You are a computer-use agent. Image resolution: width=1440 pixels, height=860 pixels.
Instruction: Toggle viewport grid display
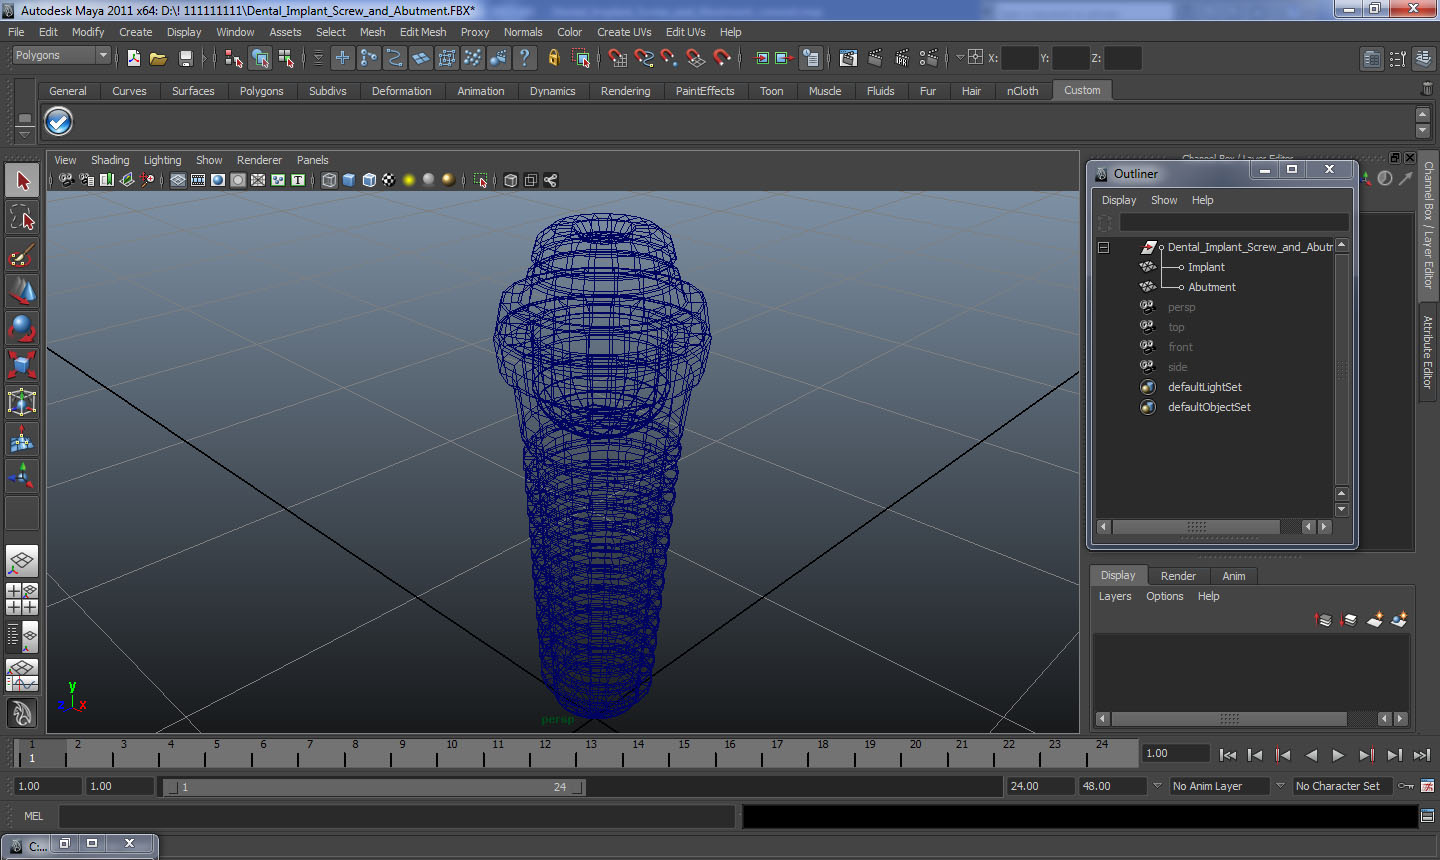point(177,180)
